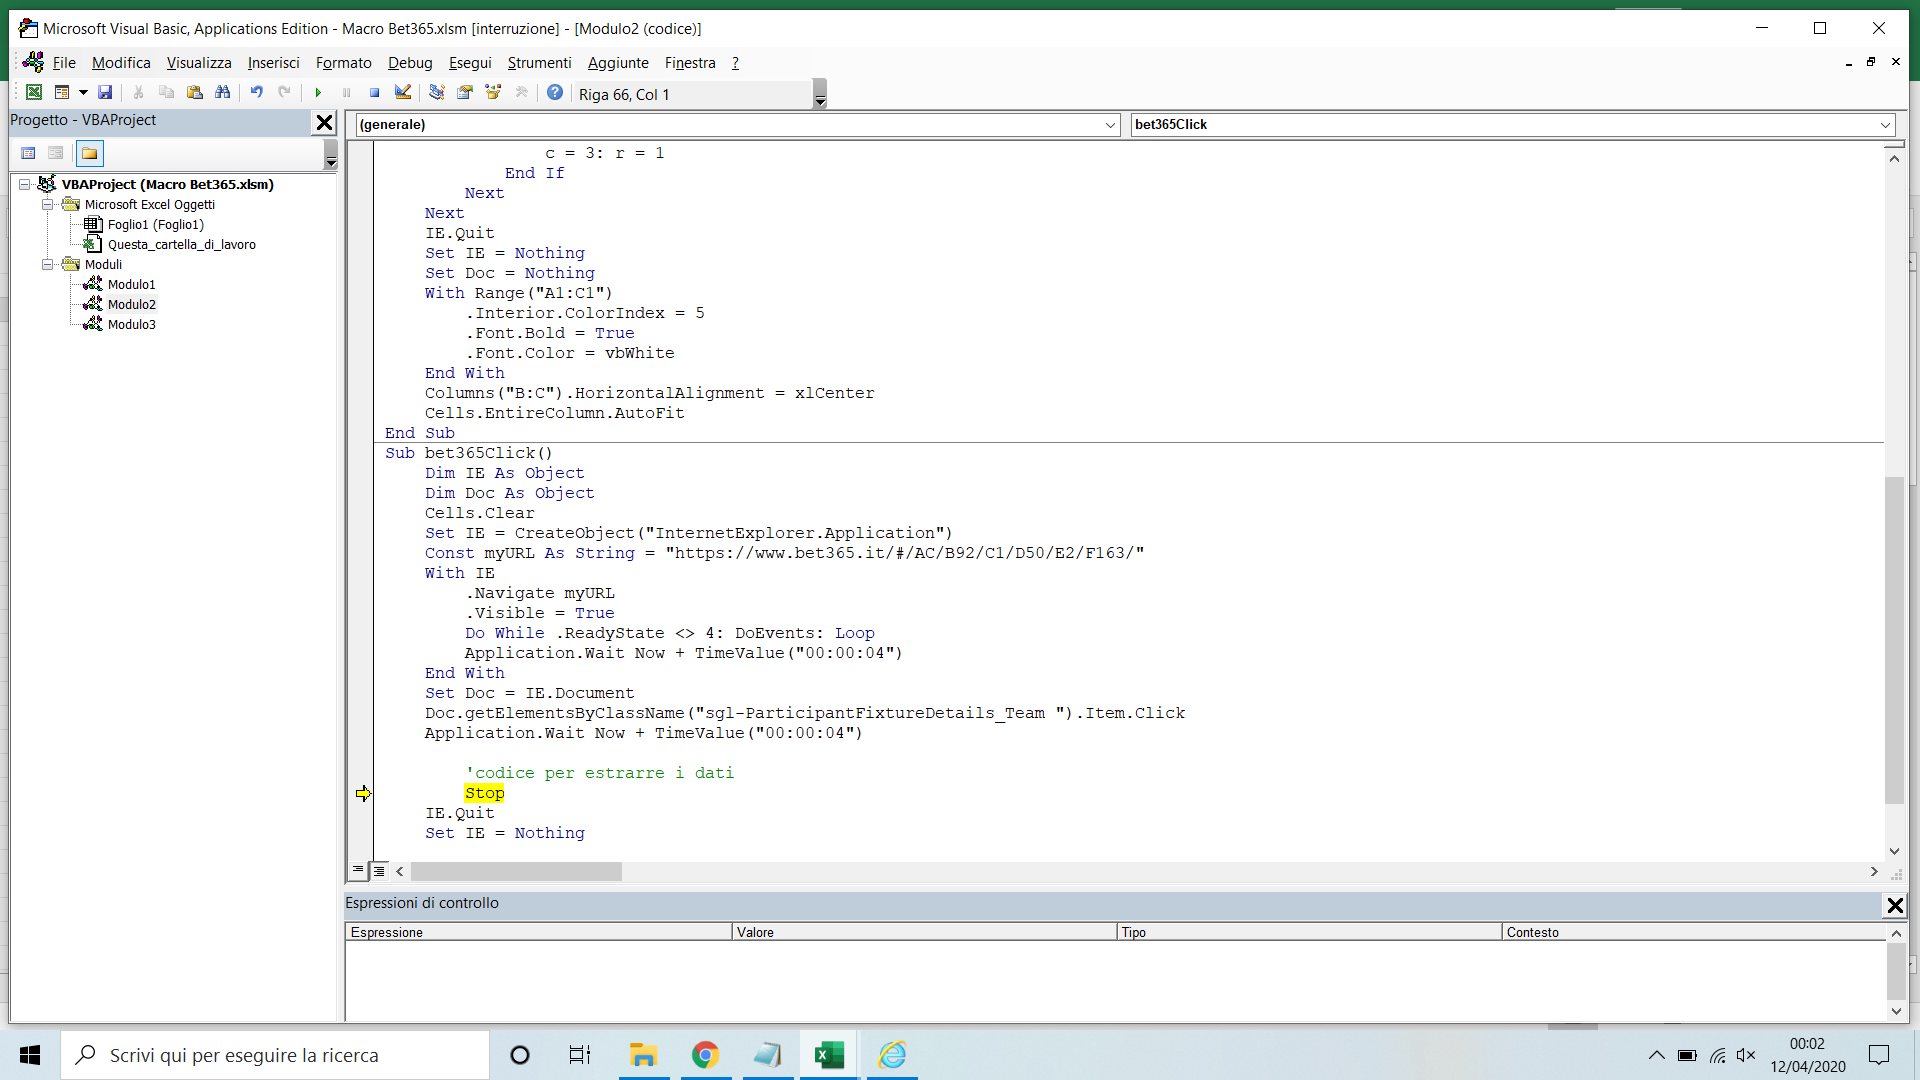Open the Strumenti menu
Image resolution: width=1920 pixels, height=1080 pixels.
540,63
